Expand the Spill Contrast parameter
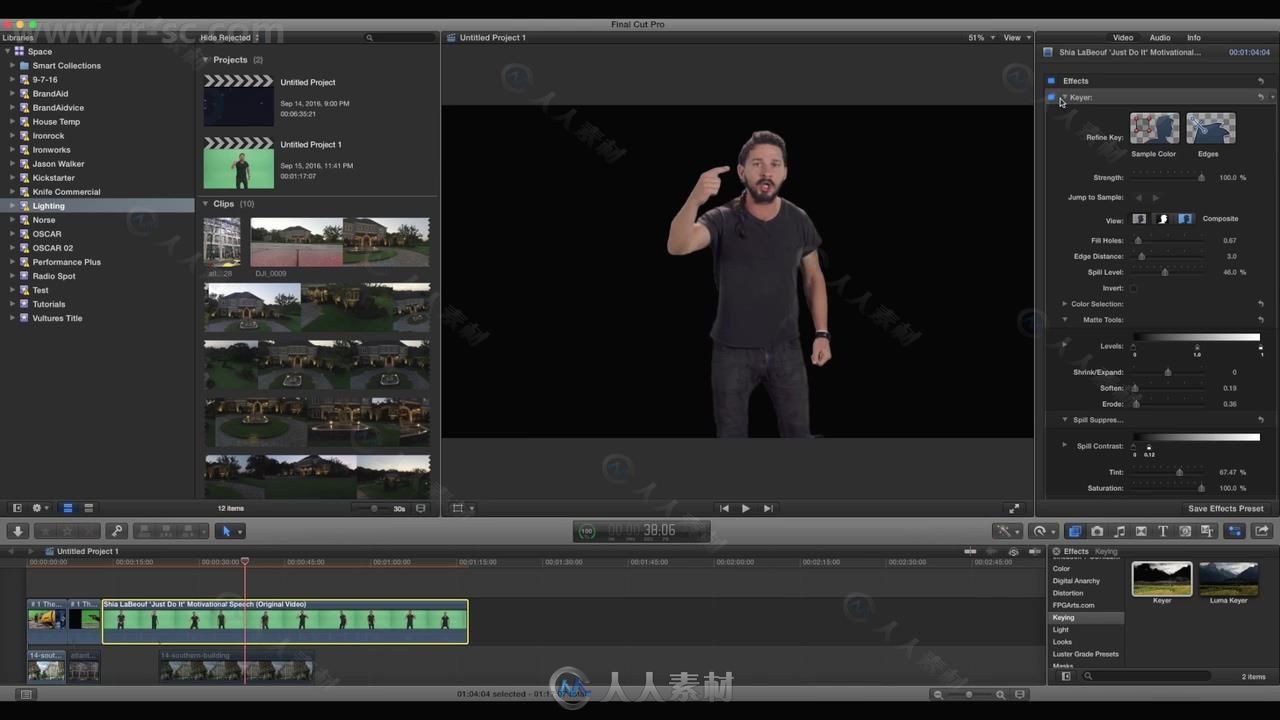The image size is (1280, 720). click(1064, 445)
